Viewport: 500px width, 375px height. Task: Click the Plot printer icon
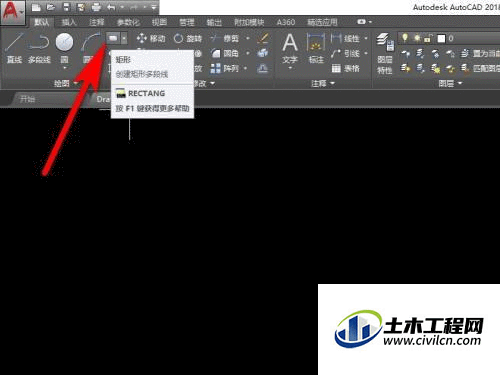(x=96, y=7)
